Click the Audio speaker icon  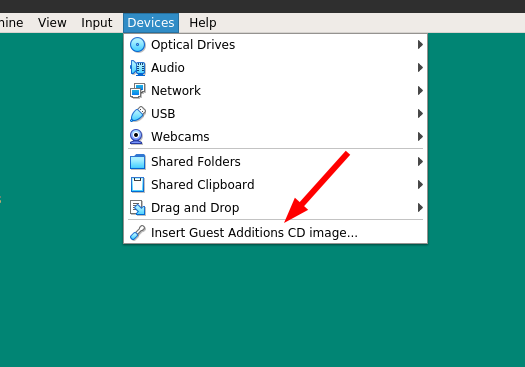click(137, 68)
